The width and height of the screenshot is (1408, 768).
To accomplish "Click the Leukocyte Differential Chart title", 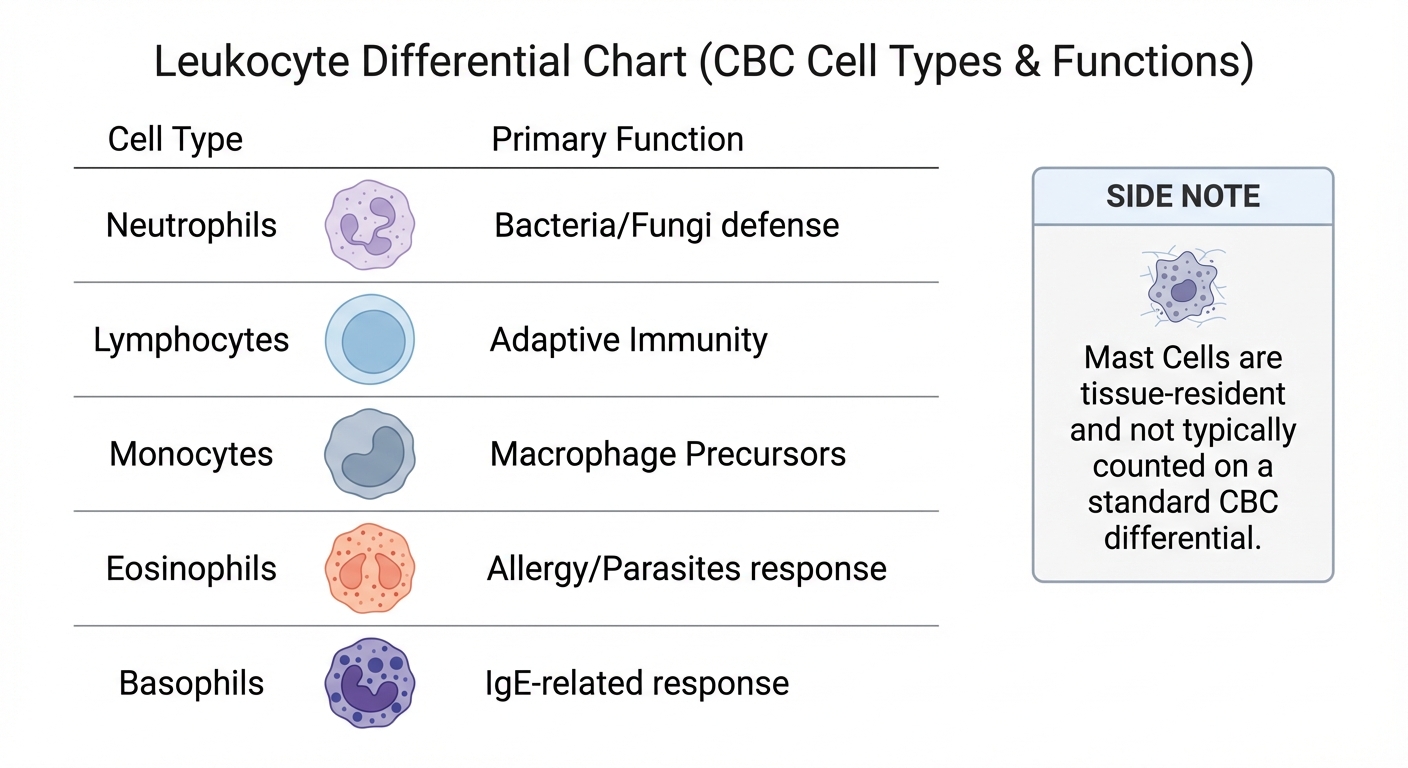I will (x=703, y=62).
